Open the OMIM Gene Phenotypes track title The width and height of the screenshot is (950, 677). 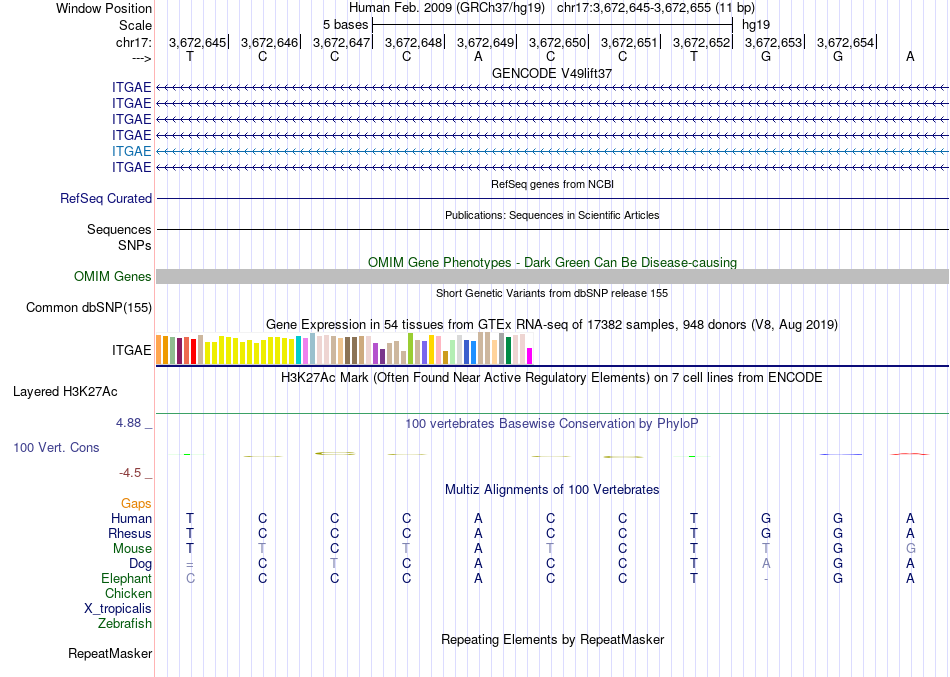(552, 262)
